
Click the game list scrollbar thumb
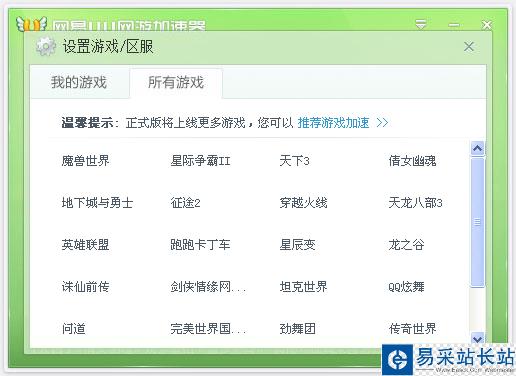pos(478,222)
